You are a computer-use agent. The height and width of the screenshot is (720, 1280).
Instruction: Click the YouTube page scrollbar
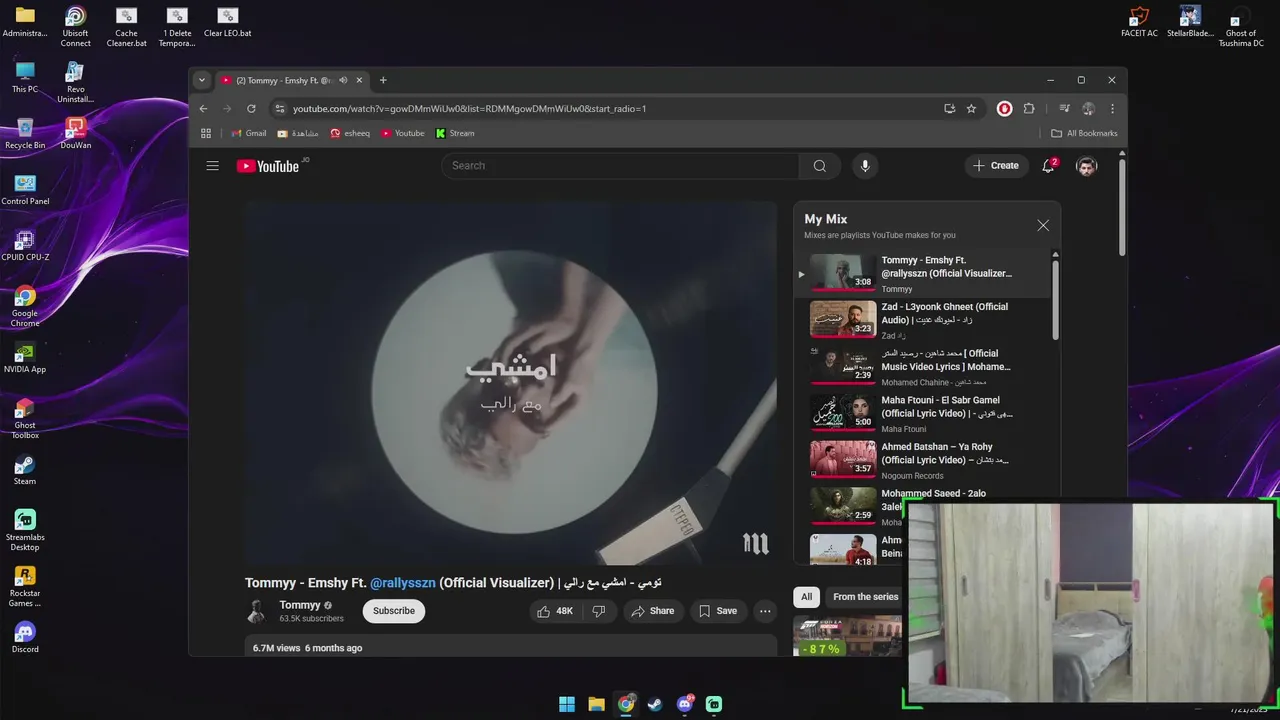1122,205
